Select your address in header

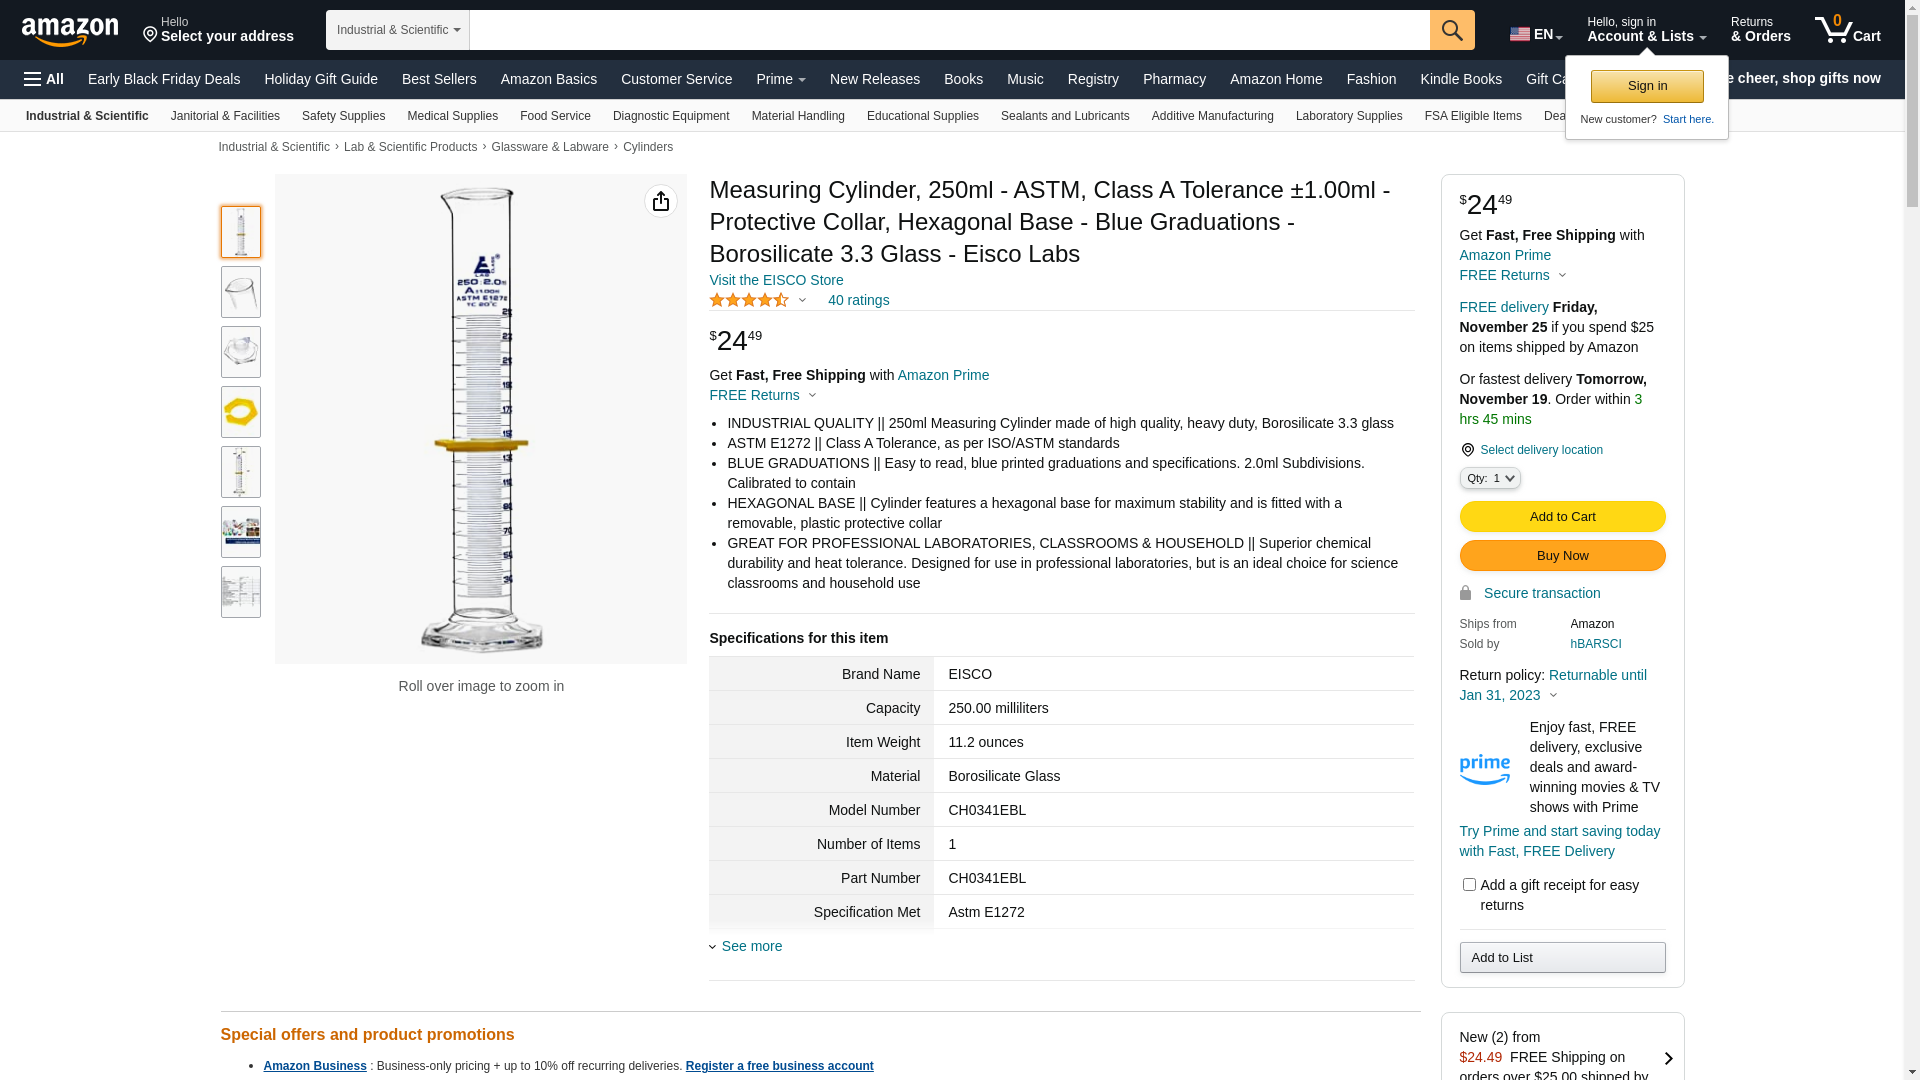[x=218, y=30]
